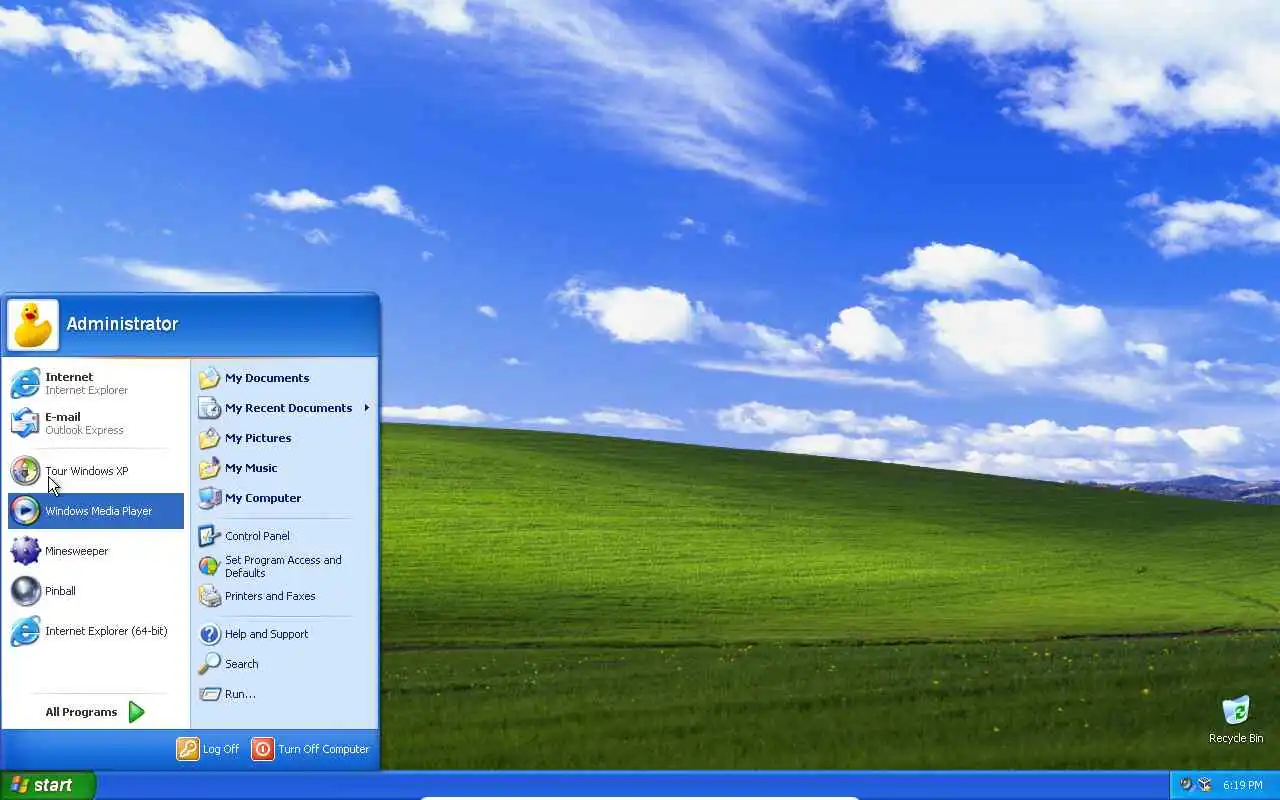Click the 6:19 PM taskbar clock

(x=1243, y=786)
